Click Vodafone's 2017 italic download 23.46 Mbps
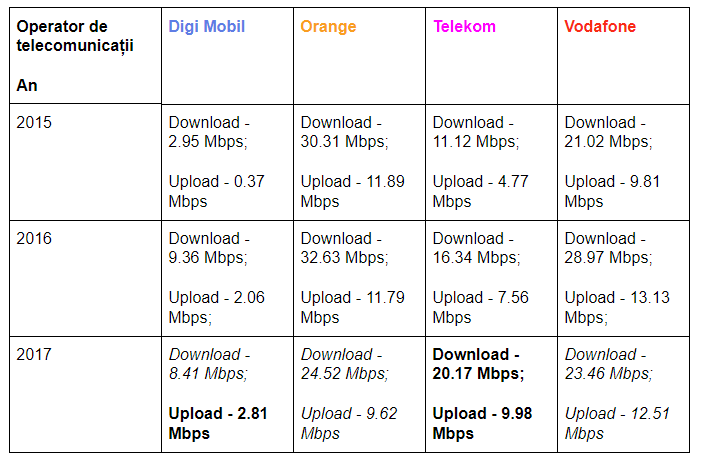The image size is (704, 467). pyautogui.click(x=608, y=364)
